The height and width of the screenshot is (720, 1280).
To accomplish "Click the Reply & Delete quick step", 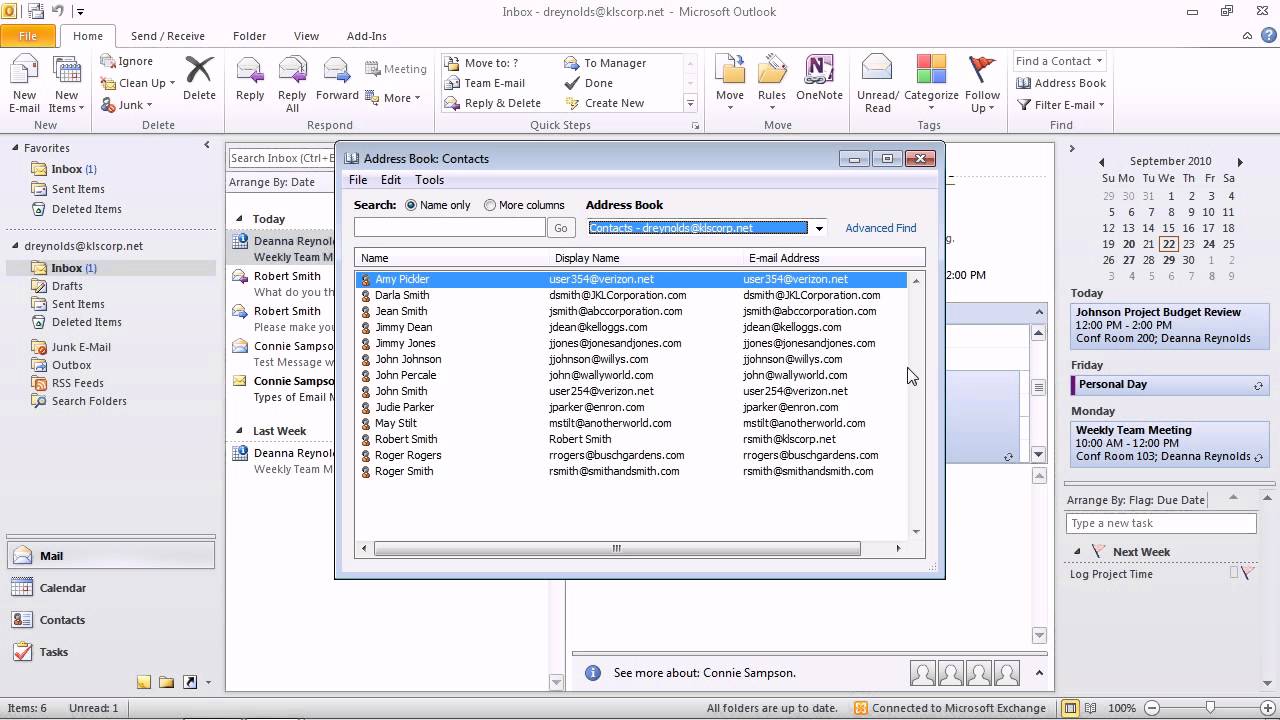I will tap(492, 103).
